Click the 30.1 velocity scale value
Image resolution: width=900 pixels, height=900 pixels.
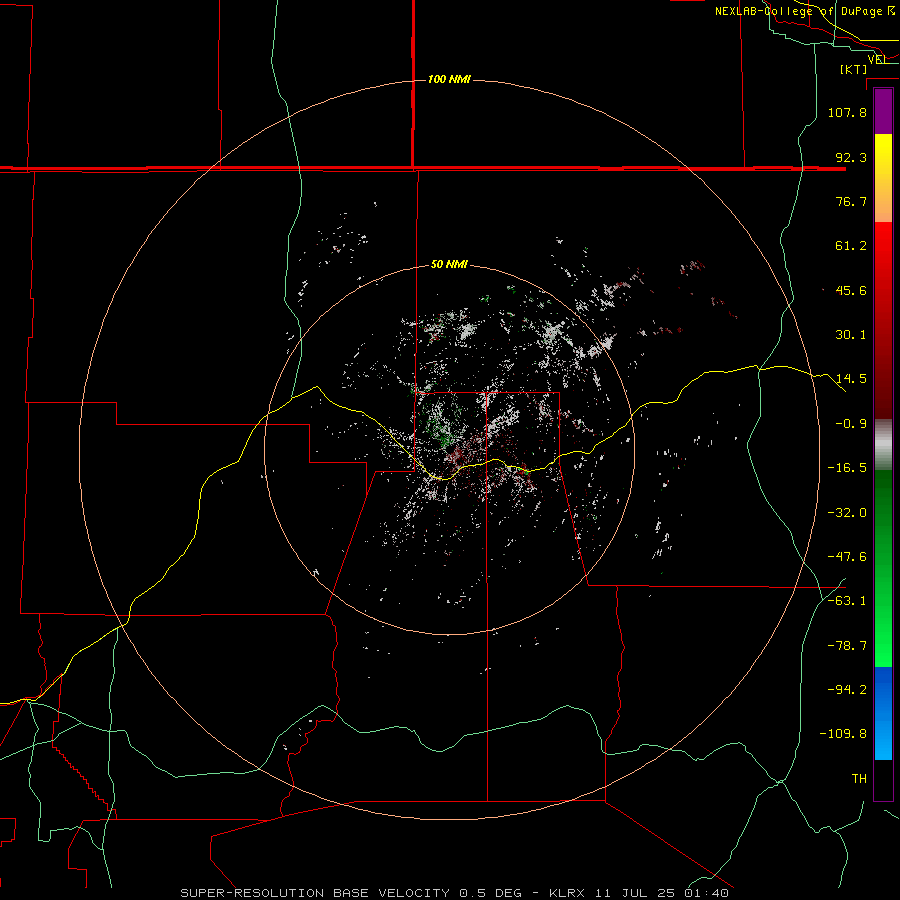click(851, 335)
